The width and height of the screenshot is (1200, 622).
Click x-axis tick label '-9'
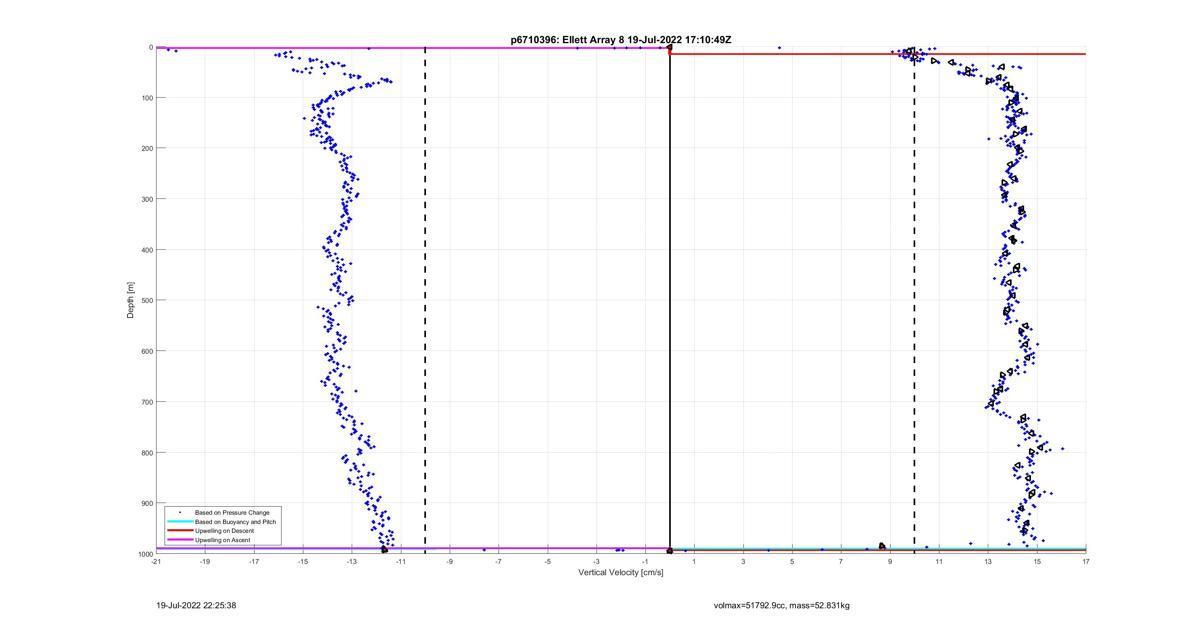click(449, 562)
